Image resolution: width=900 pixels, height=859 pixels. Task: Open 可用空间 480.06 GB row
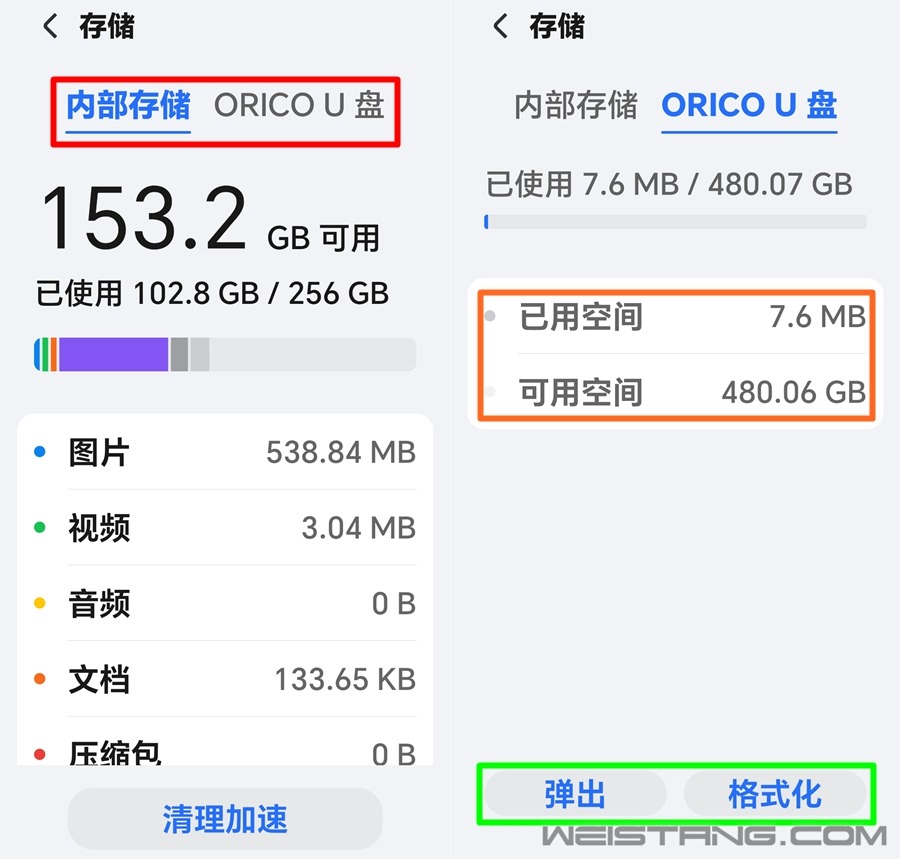(676, 392)
